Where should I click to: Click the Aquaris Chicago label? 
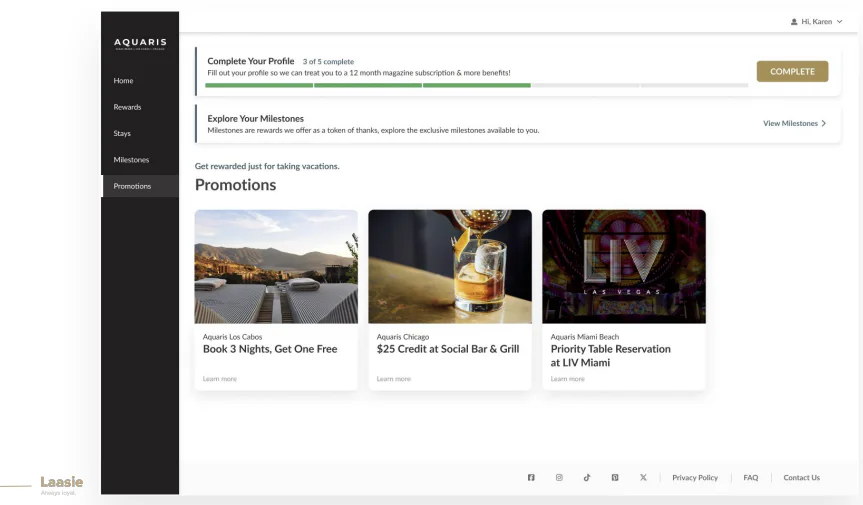pos(403,337)
